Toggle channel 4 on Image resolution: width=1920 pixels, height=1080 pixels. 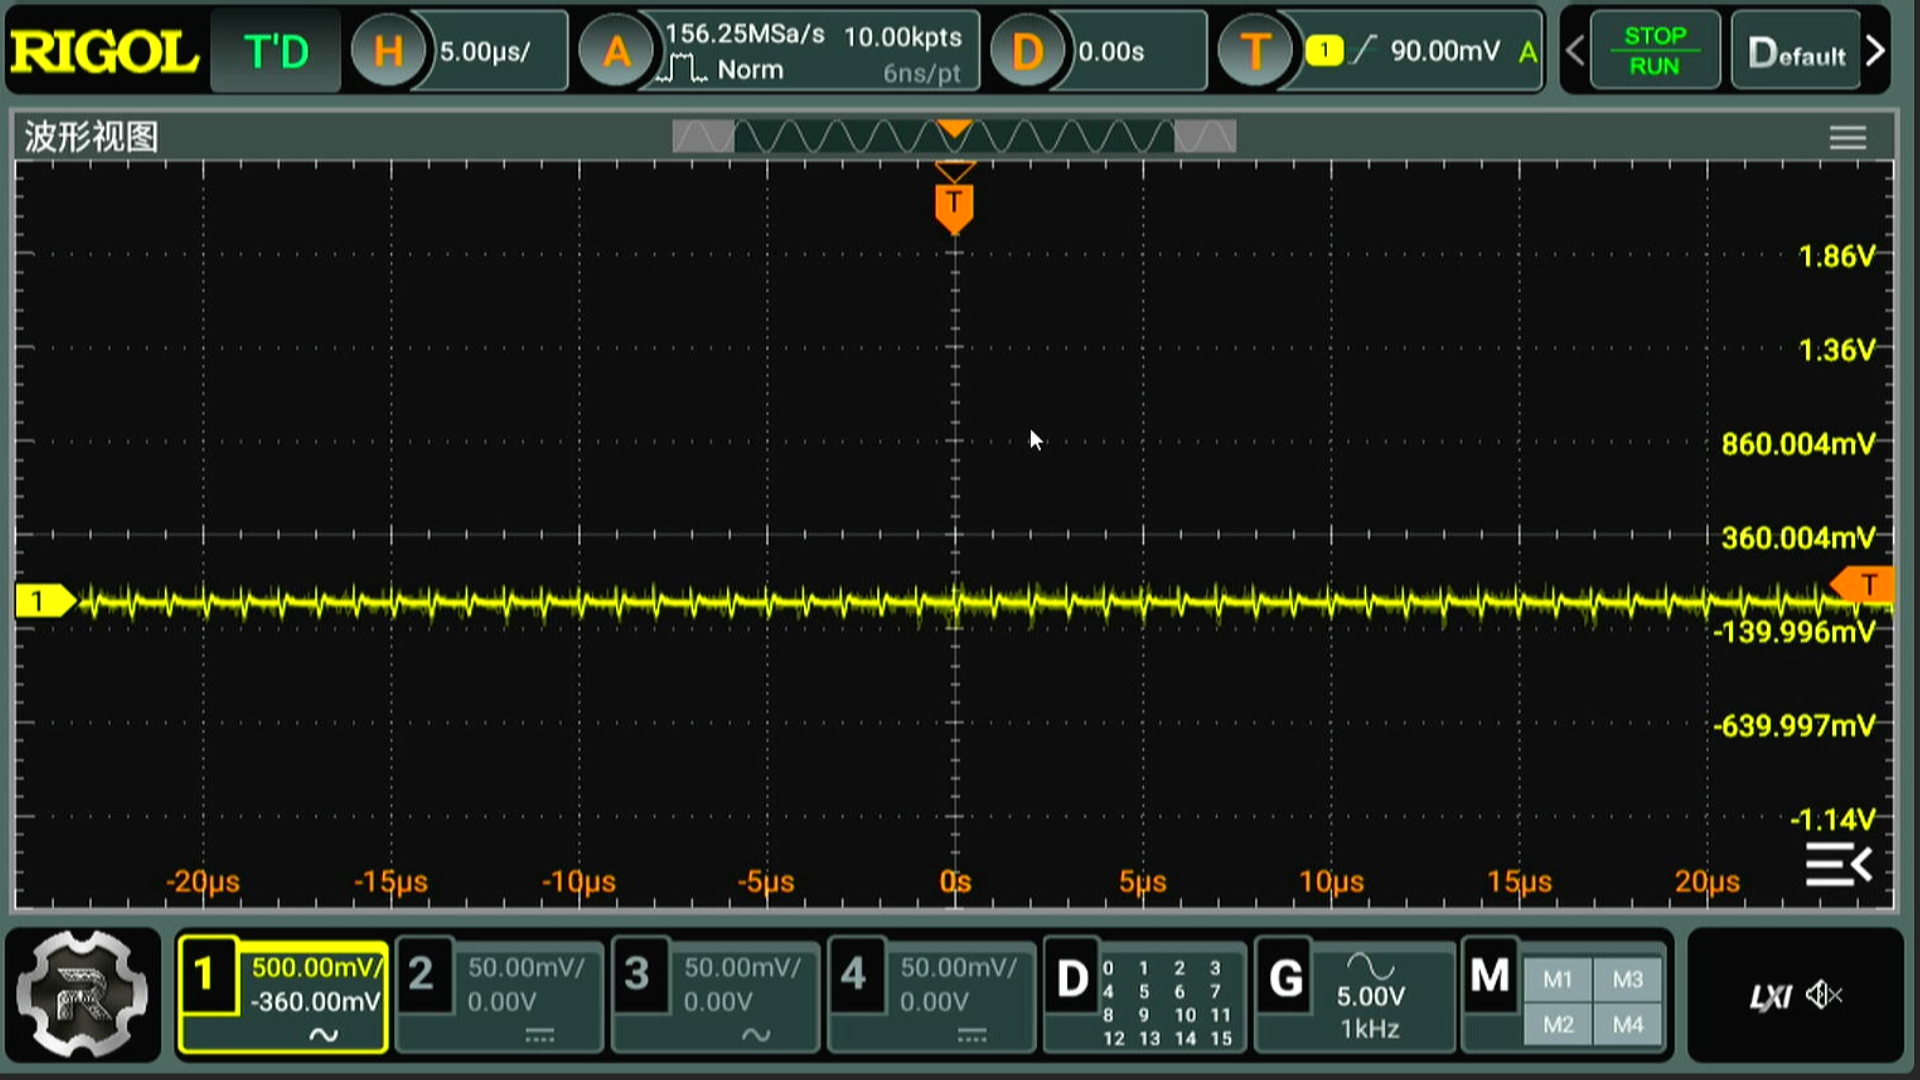(853, 974)
